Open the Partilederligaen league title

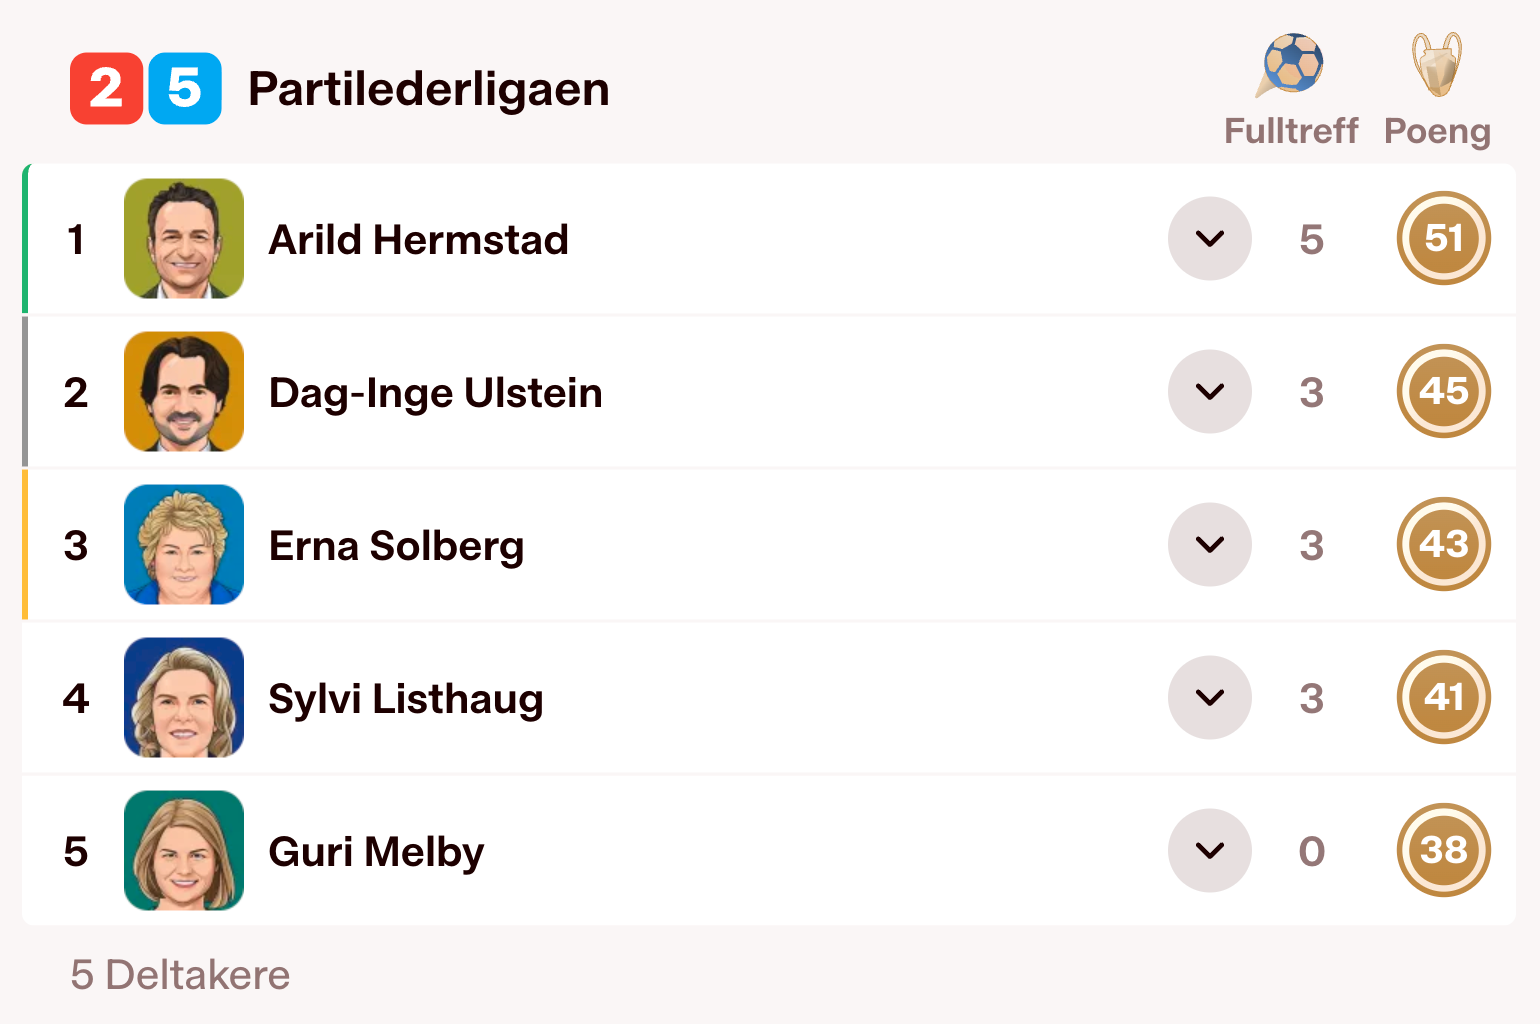(428, 89)
